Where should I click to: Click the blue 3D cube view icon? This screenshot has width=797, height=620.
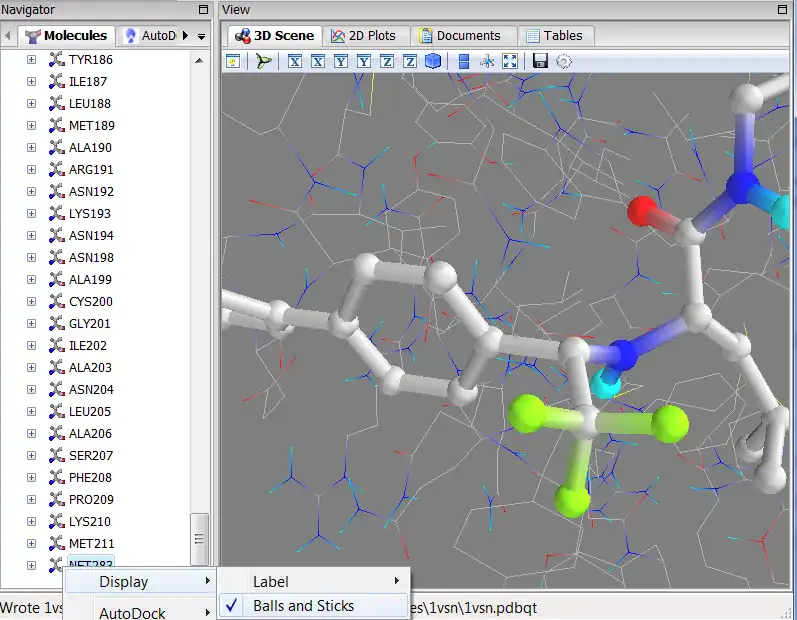coord(433,61)
